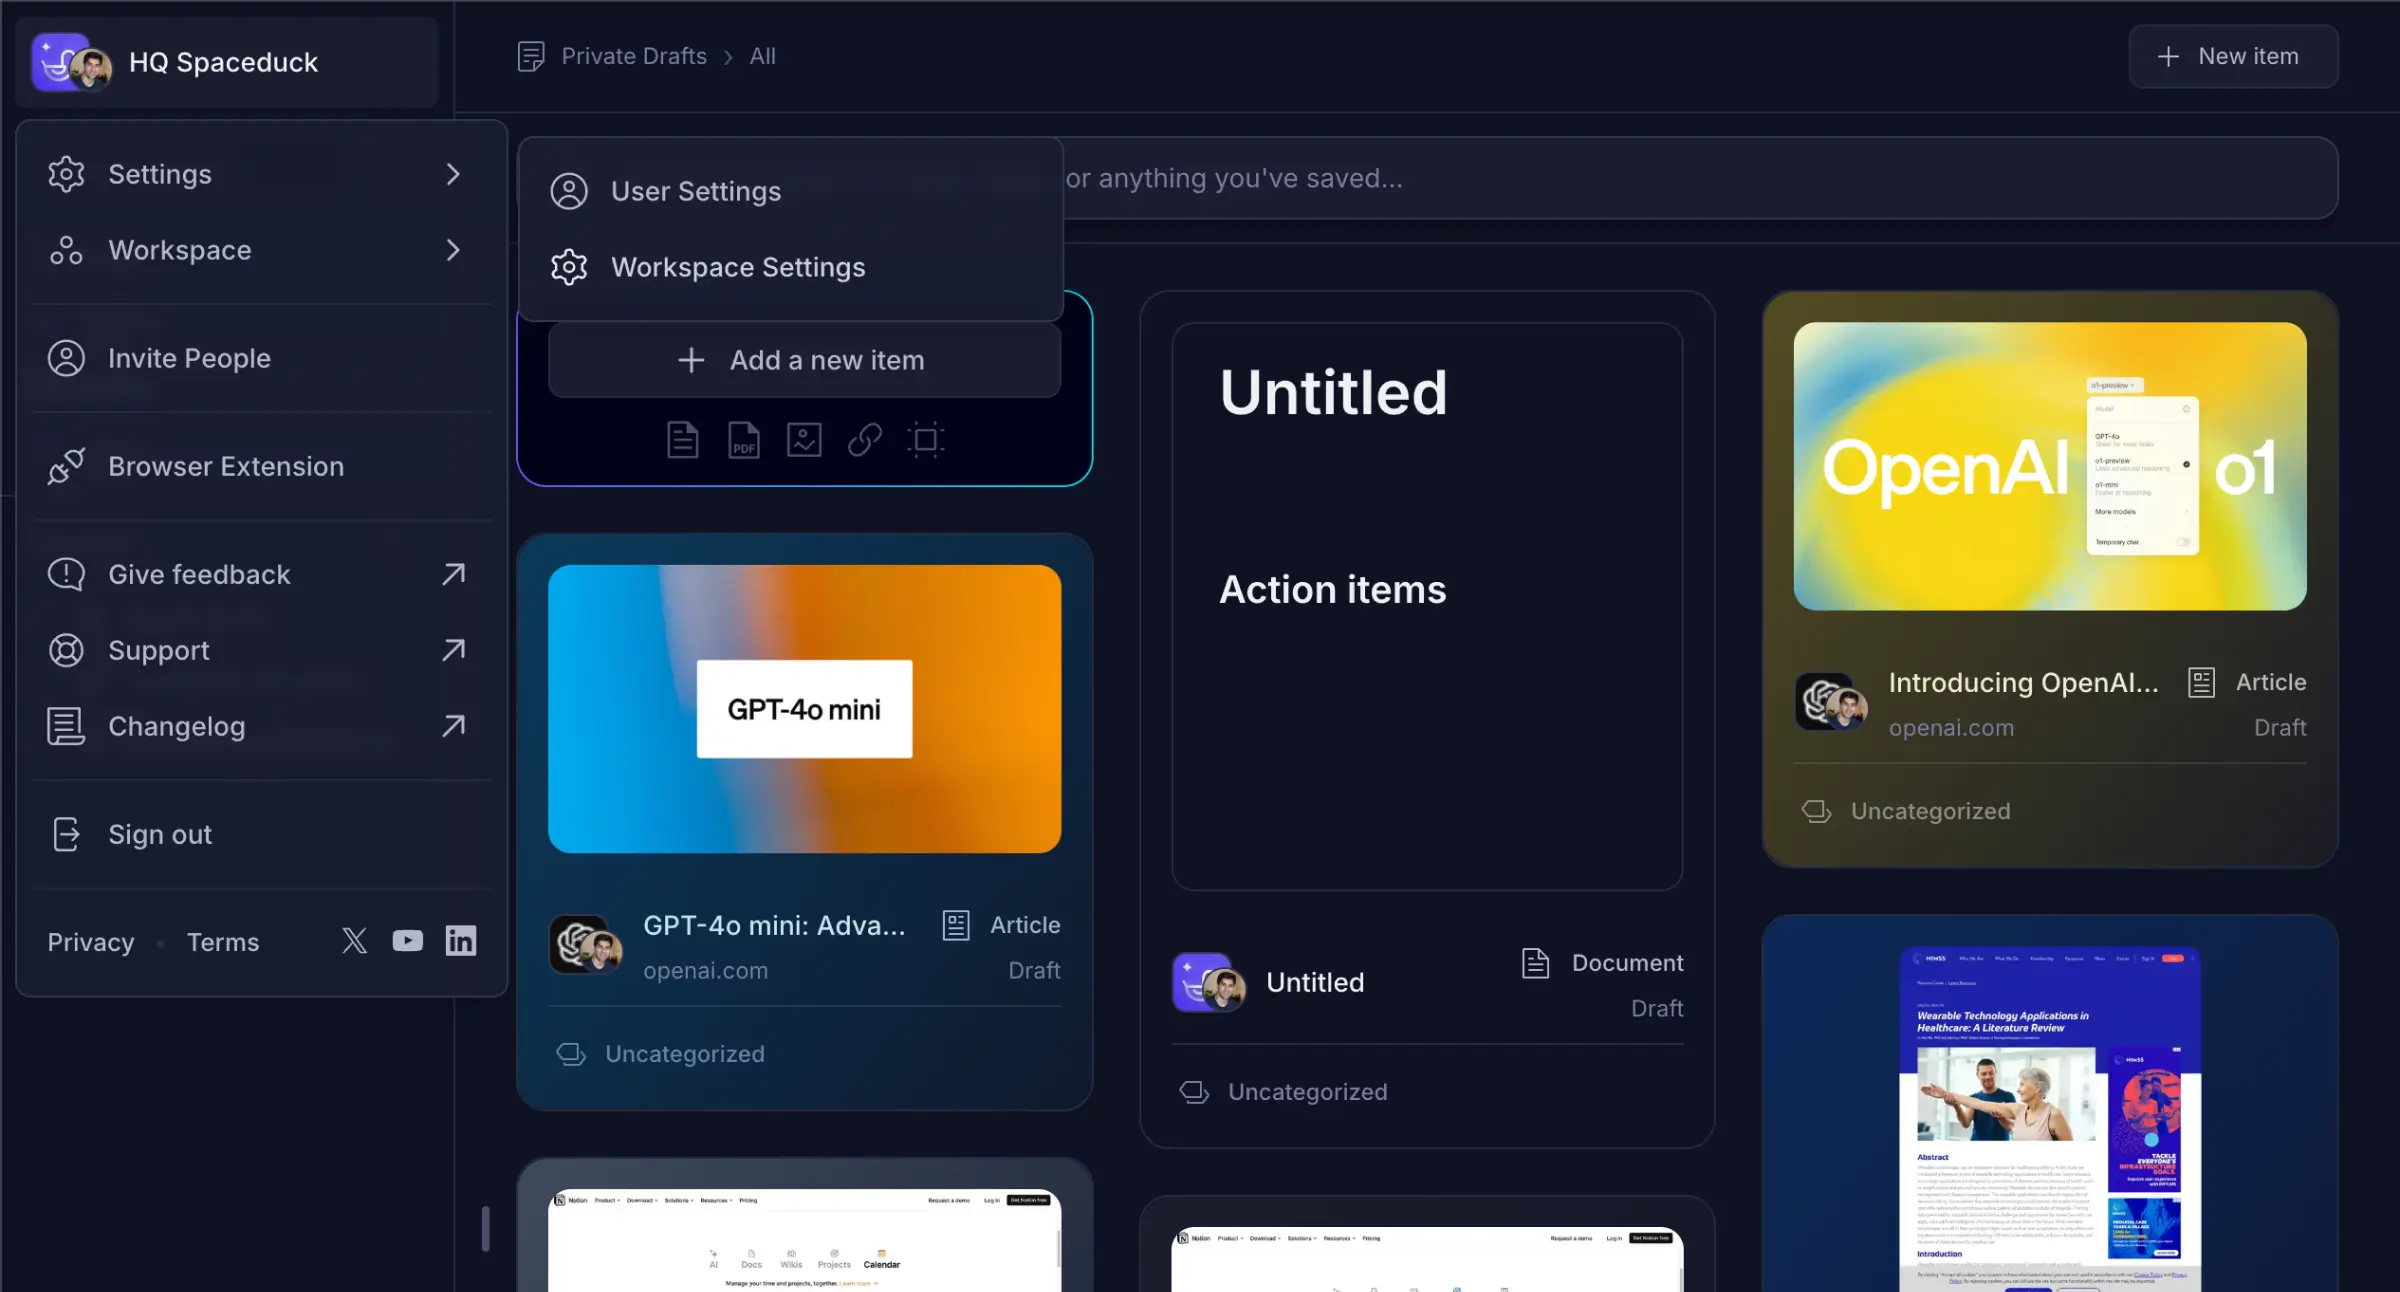The height and width of the screenshot is (1292, 2400).
Task: Go to the Private Drafts breadcrumb
Action: pos(634,56)
